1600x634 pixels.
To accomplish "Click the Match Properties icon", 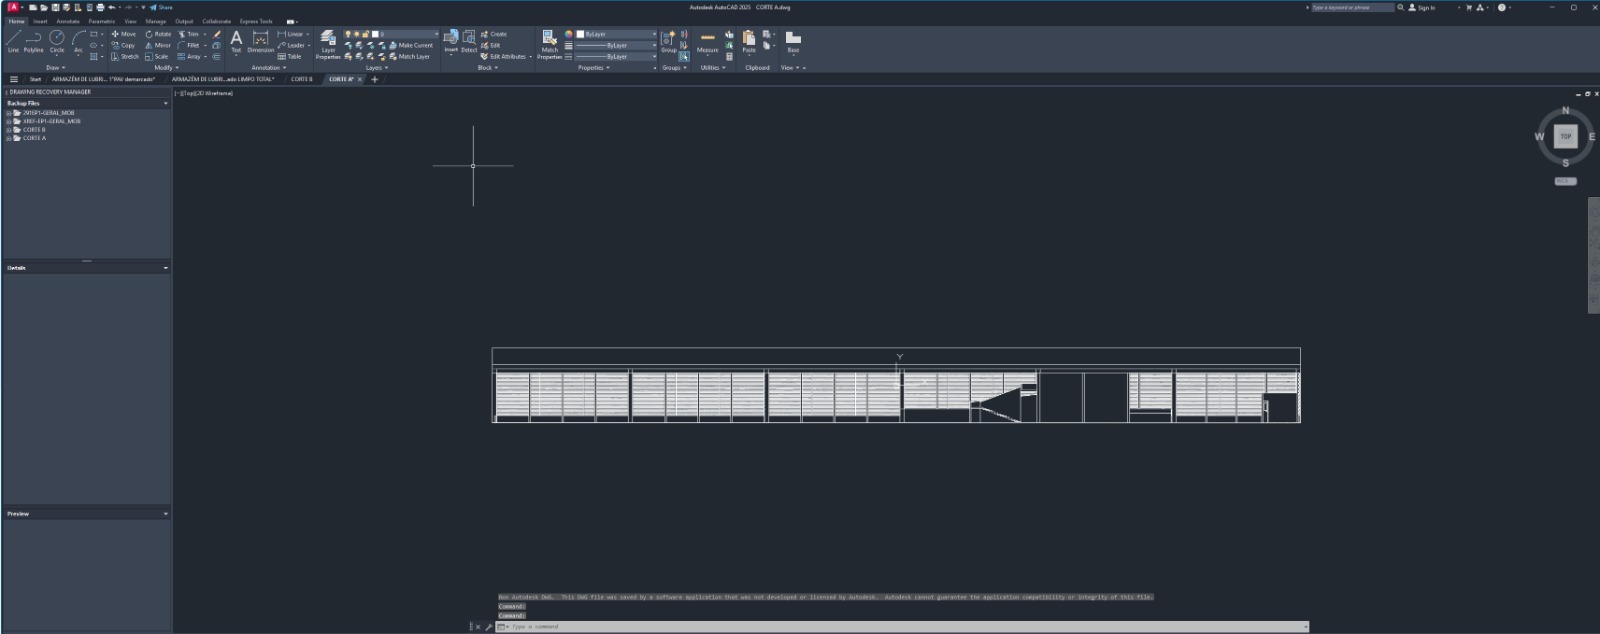I will click(x=549, y=40).
